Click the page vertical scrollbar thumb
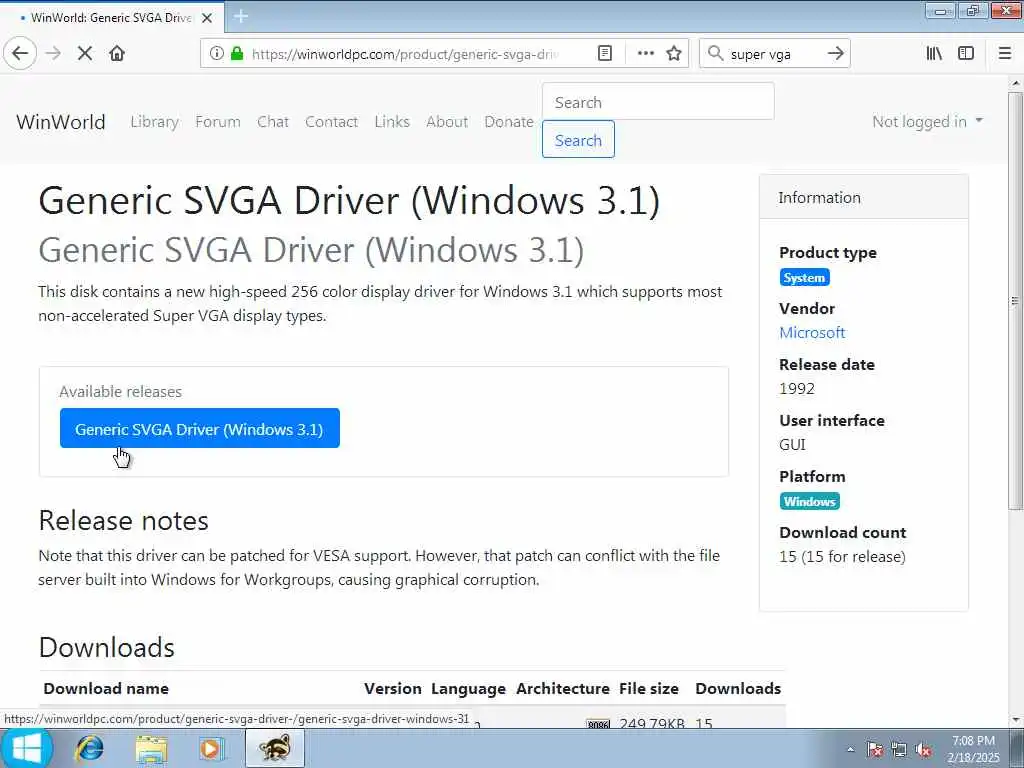Screen dimensions: 1024x768 point(1015,301)
